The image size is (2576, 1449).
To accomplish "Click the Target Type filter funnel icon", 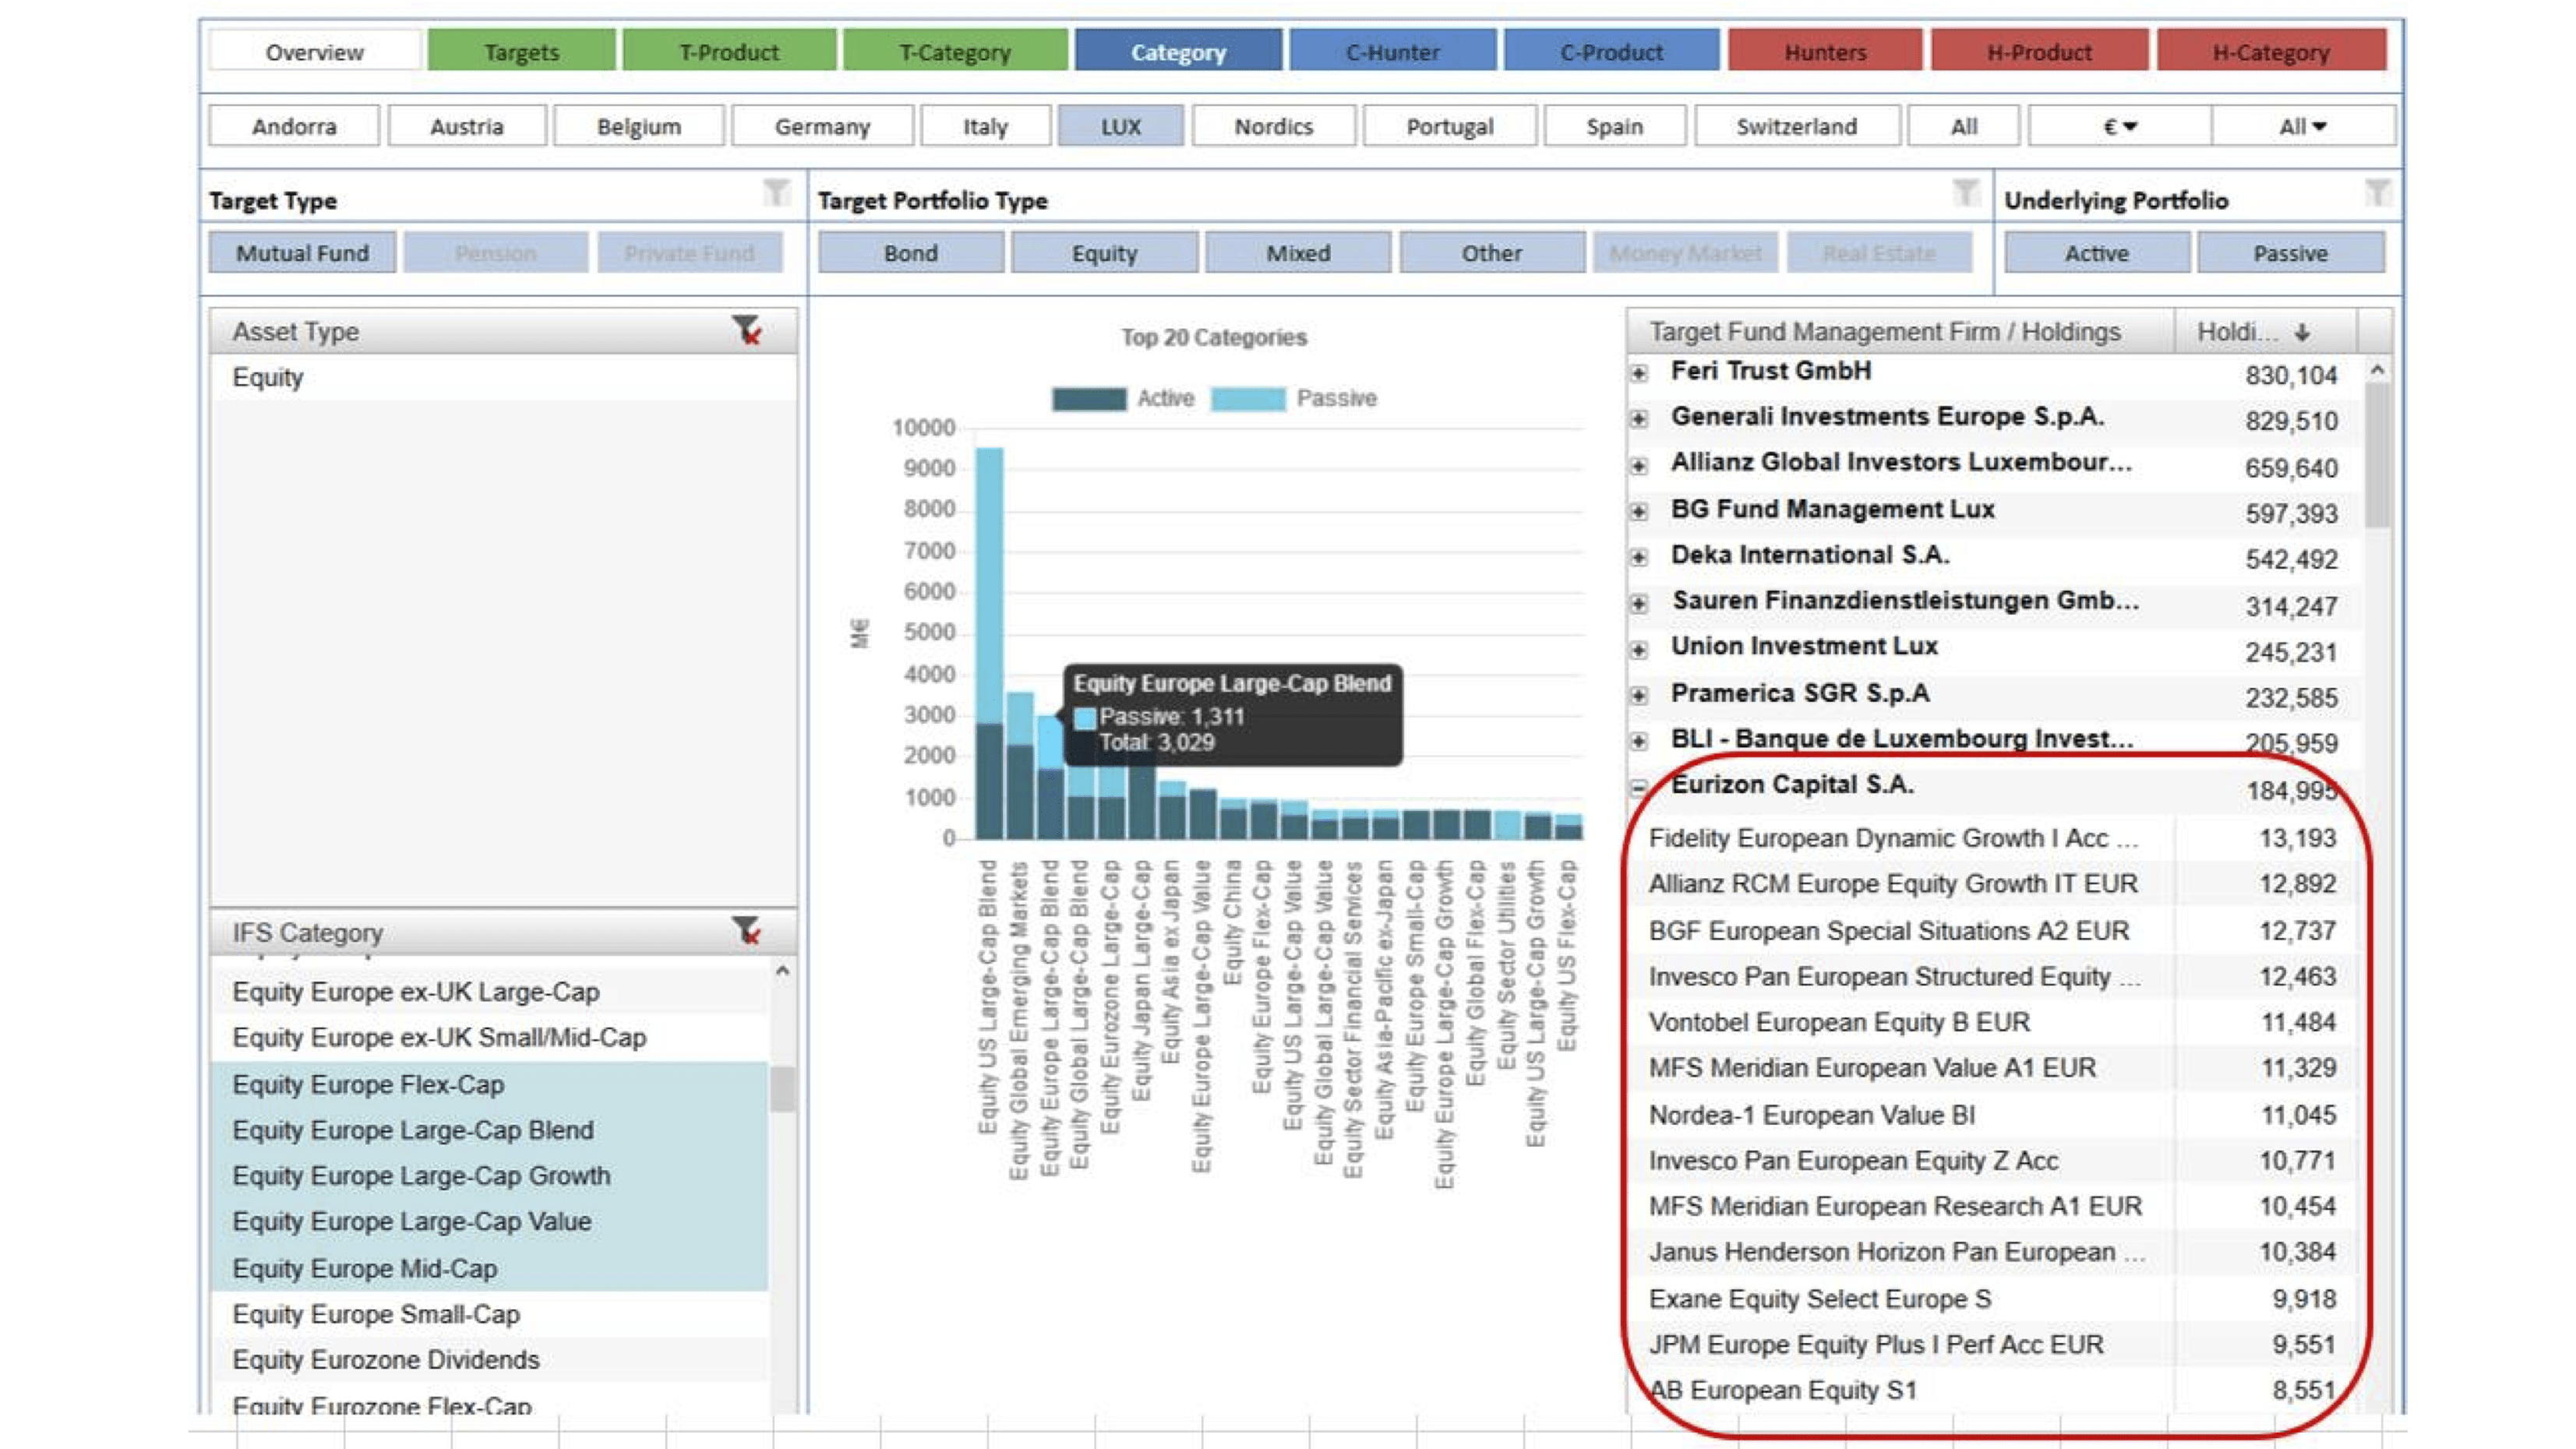I will click(x=776, y=192).
